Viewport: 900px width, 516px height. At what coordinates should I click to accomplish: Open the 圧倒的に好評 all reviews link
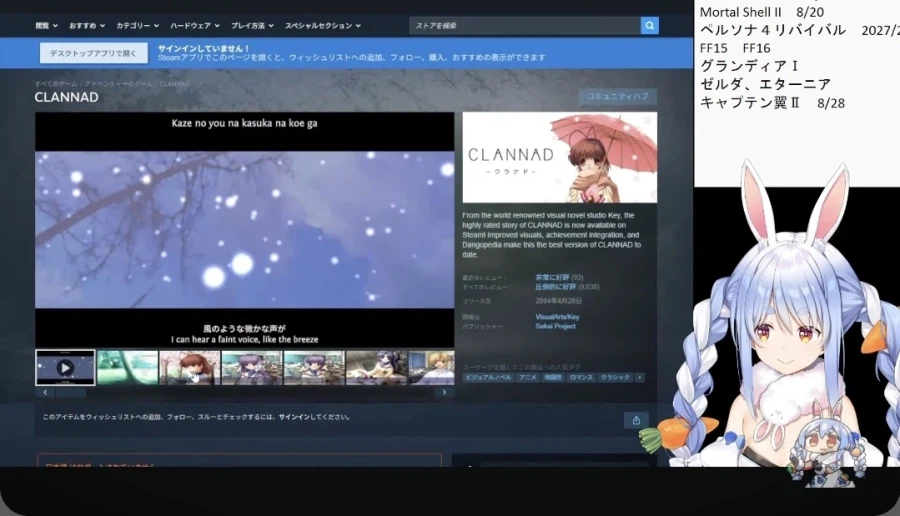(555, 286)
